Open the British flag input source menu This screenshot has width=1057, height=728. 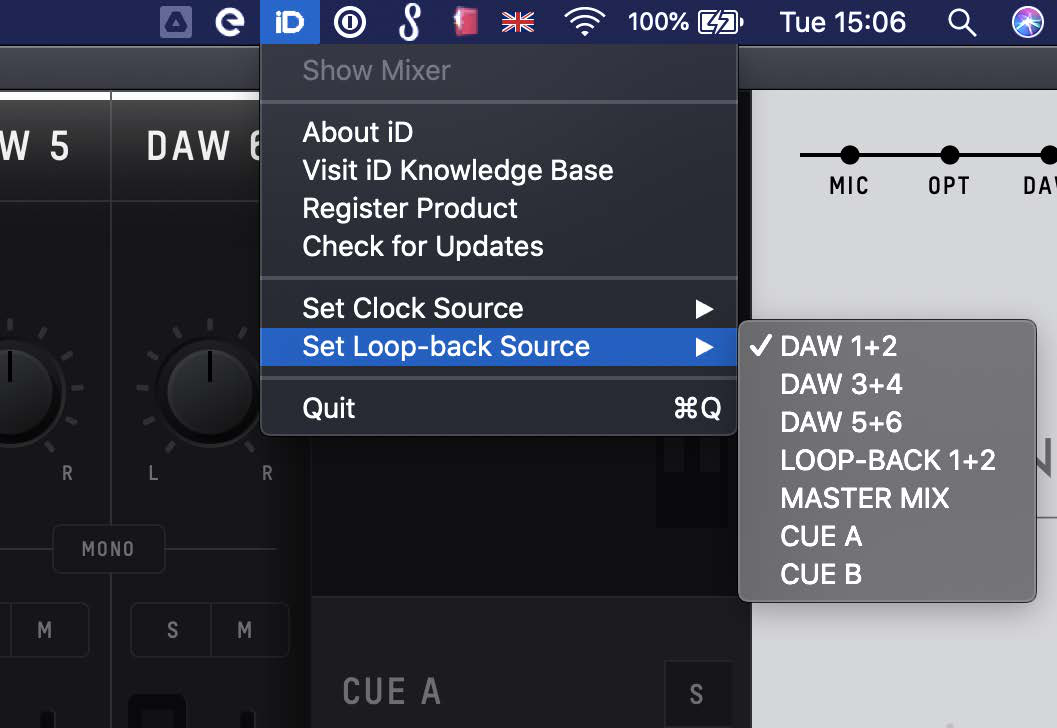[x=518, y=22]
